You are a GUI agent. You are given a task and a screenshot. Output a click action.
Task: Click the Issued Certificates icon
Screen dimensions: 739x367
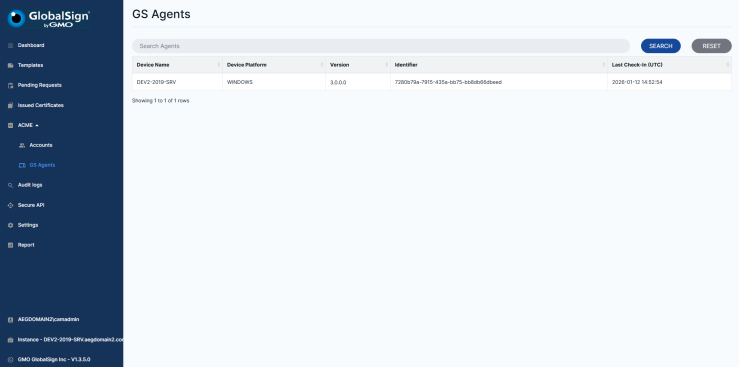pos(10,106)
